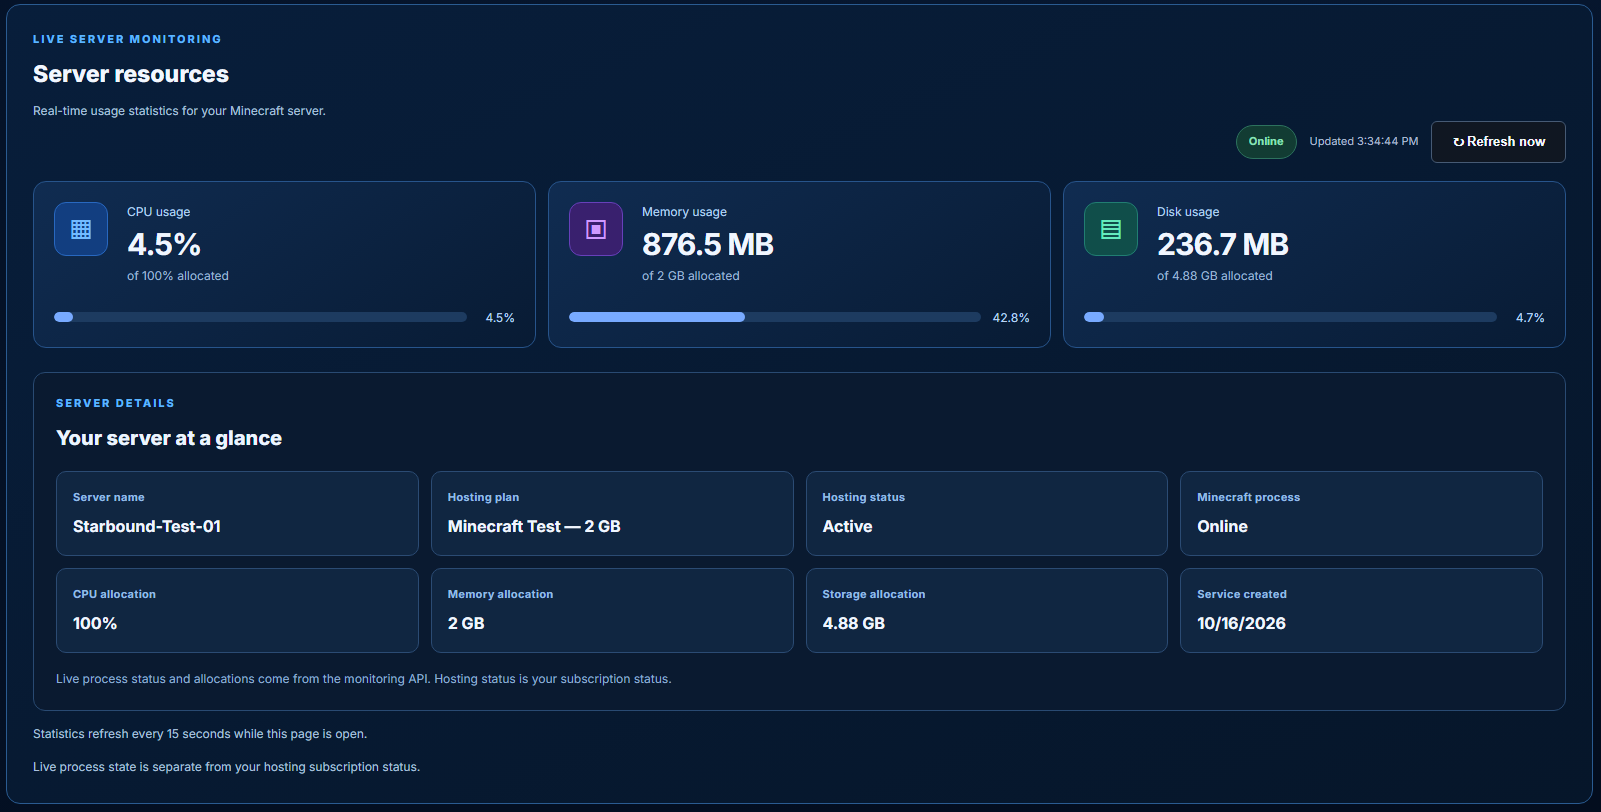Click the 'Minecraft Test — 2 GB' plan text

(x=534, y=526)
